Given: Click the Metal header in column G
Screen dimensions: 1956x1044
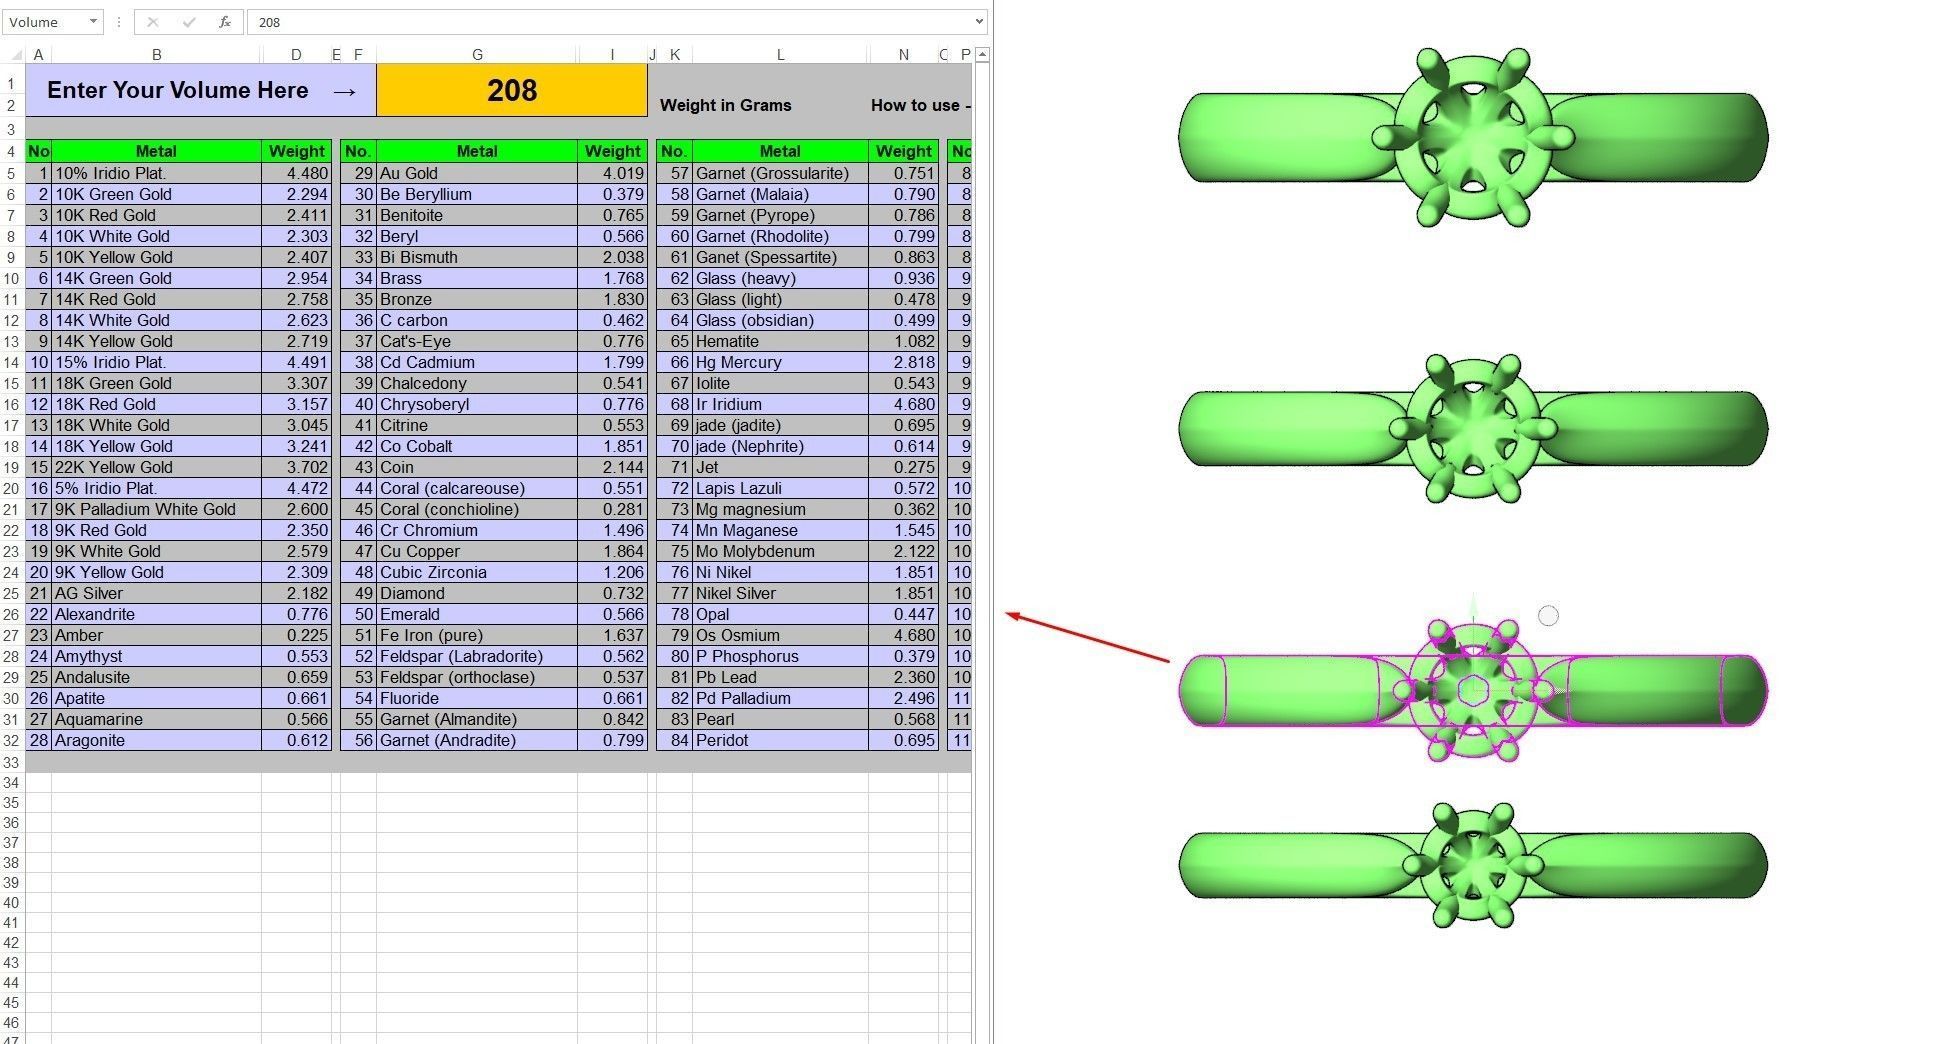Looking at the screenshot, I should point(477,151).
